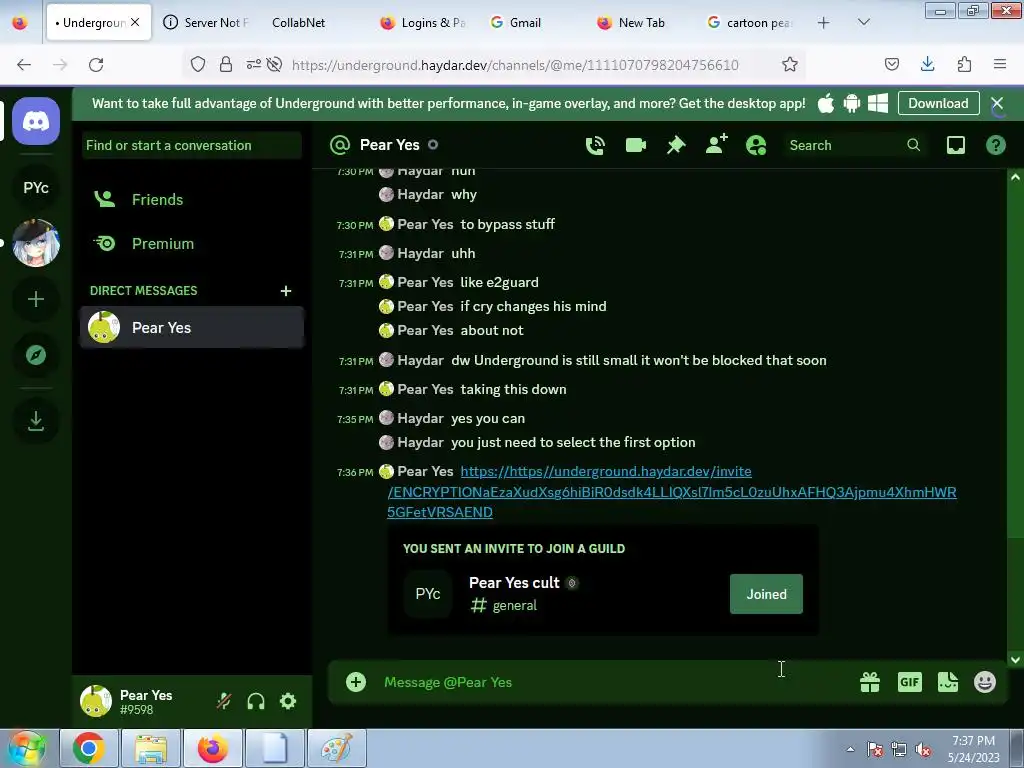Switch to Logins & Passwords tab
1024x768 pixels.
(x=423, y=23)
